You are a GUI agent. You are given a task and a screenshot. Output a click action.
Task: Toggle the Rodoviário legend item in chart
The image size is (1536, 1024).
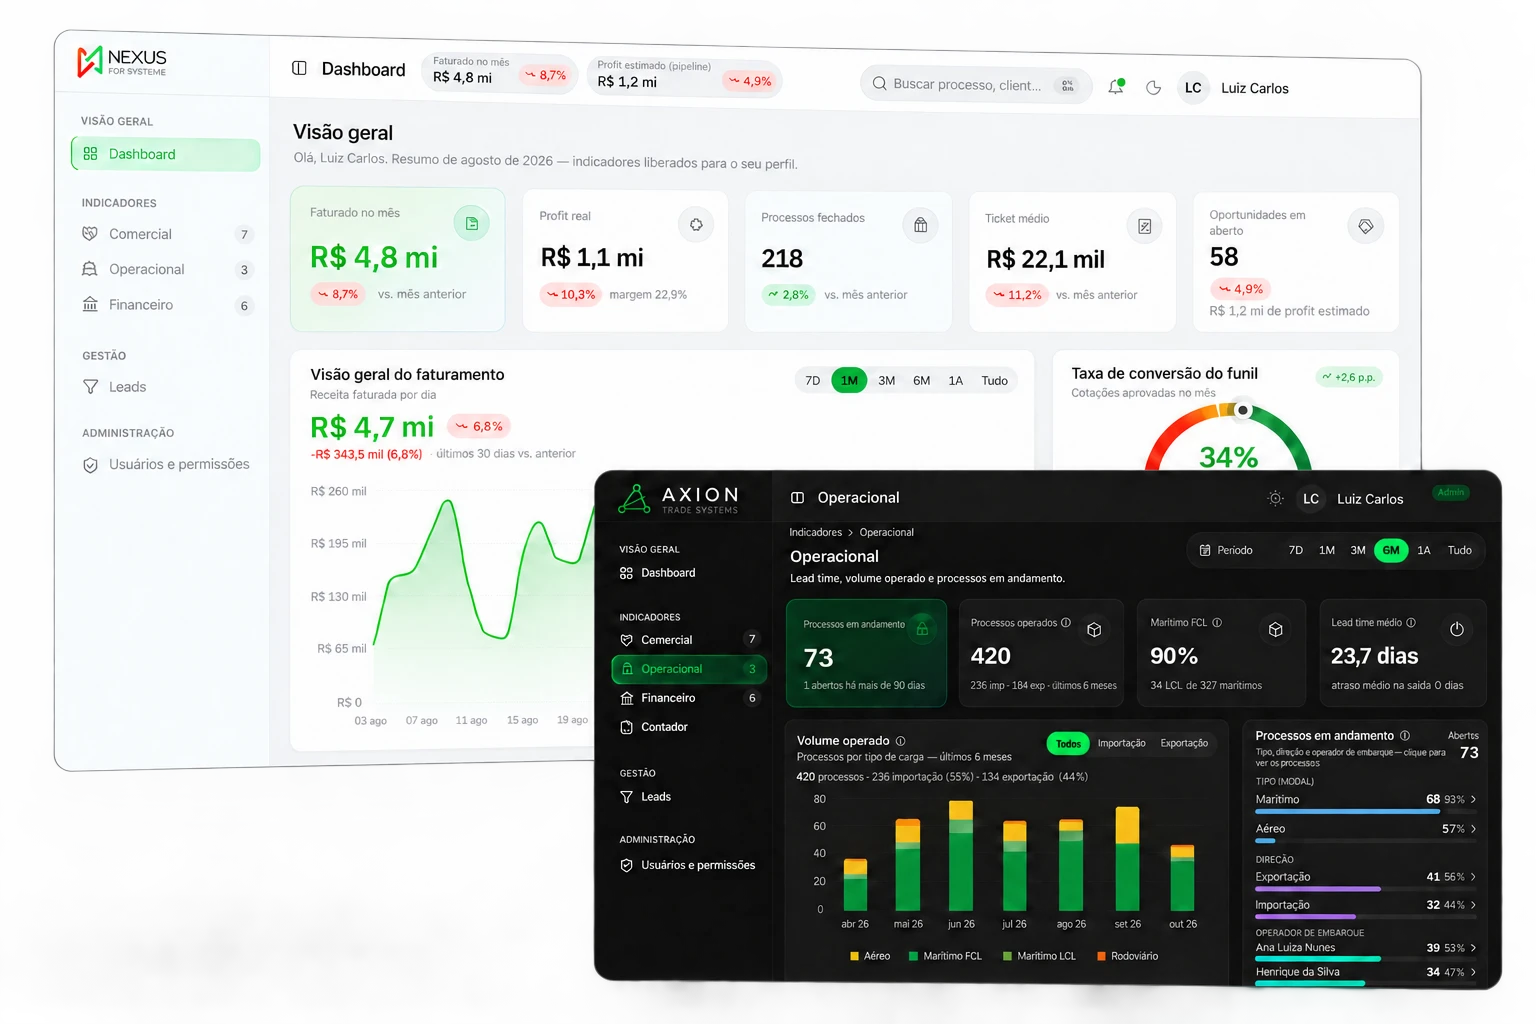click(x=1128, y=957)
